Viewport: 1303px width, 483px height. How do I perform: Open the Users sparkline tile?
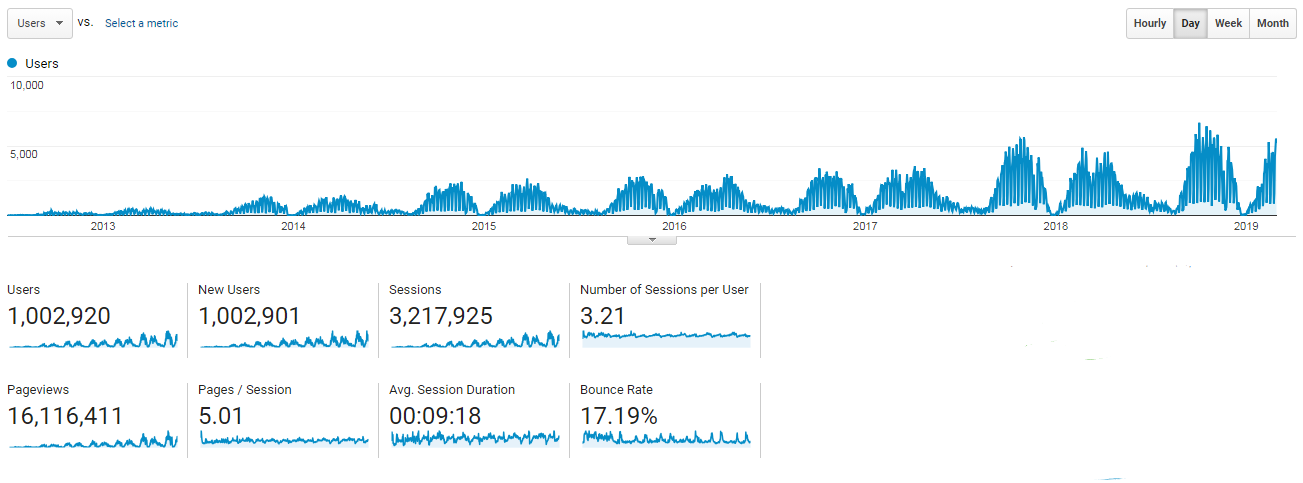pos(92,340)
